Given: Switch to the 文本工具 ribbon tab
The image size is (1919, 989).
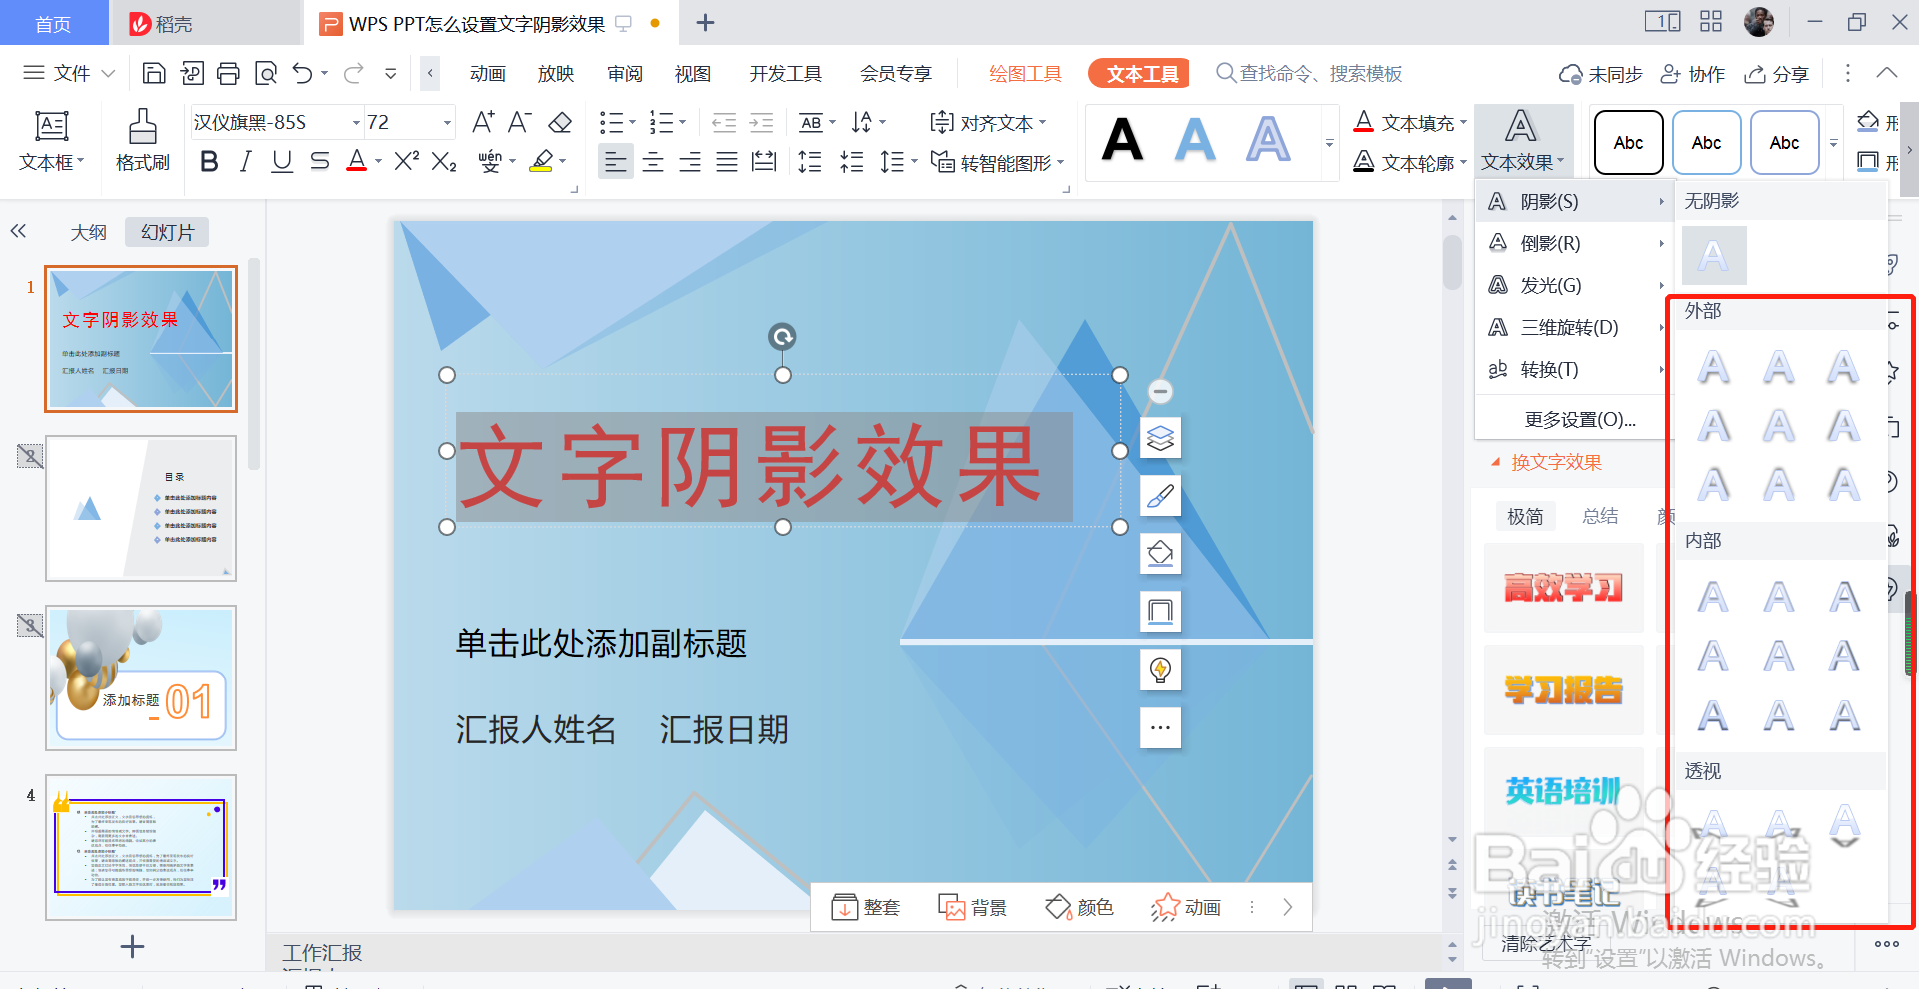Looking at the screenshot, I should [x=1141, y=73].
